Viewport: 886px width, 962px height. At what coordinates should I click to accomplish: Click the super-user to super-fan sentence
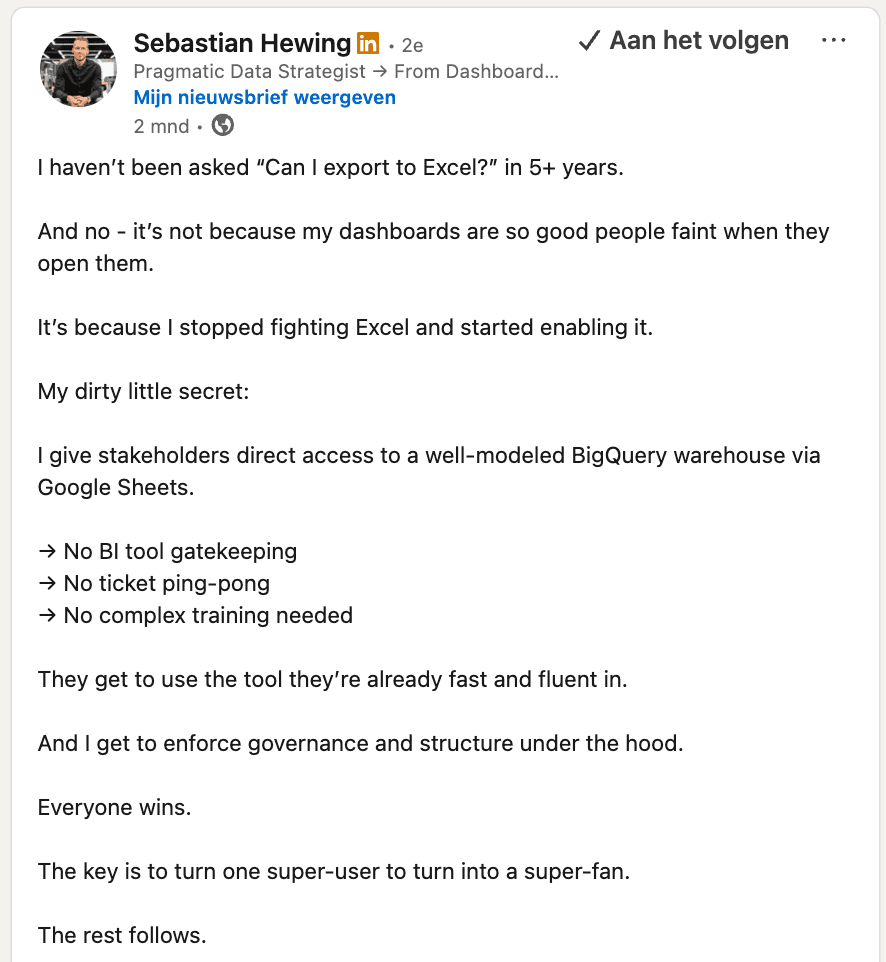point(334,871)
